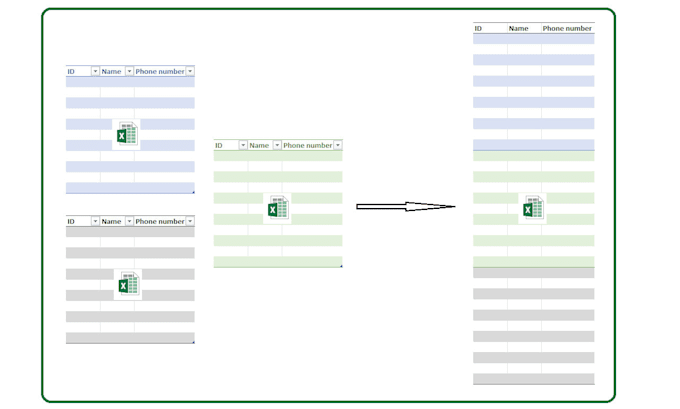680x409 pixels.
Task: Open the ID filter dropdown in the gray source table
Action: click(x=95, y=221)
